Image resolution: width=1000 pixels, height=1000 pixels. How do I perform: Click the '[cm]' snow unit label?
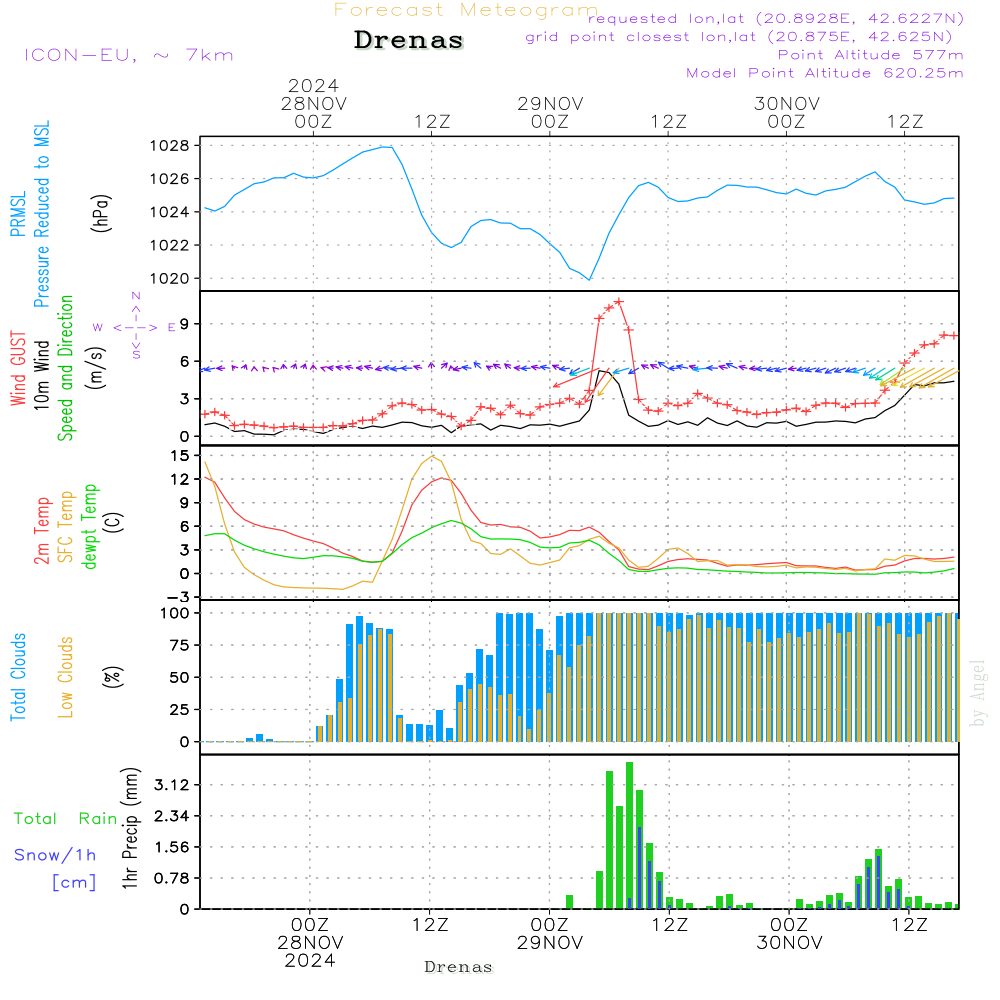[74, 883]
